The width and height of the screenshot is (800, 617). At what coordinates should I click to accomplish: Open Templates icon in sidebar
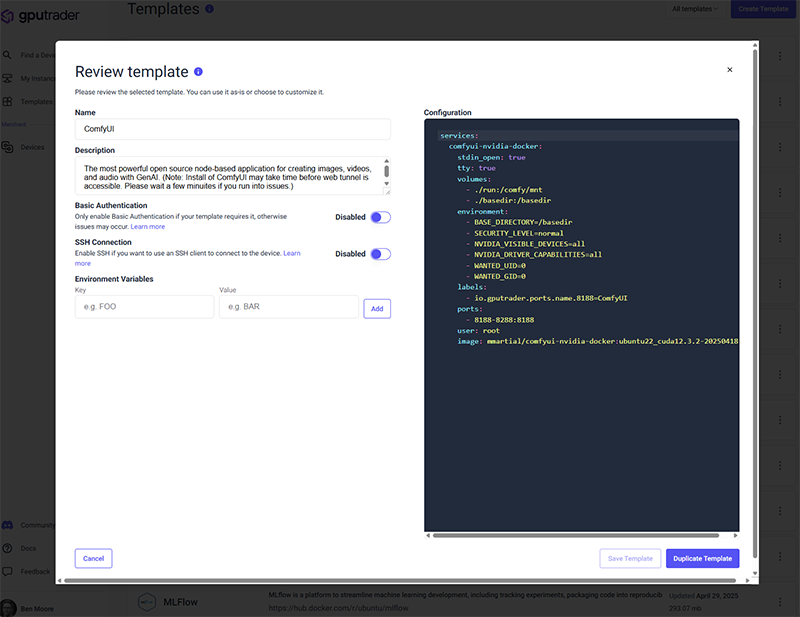click(7, 102)
